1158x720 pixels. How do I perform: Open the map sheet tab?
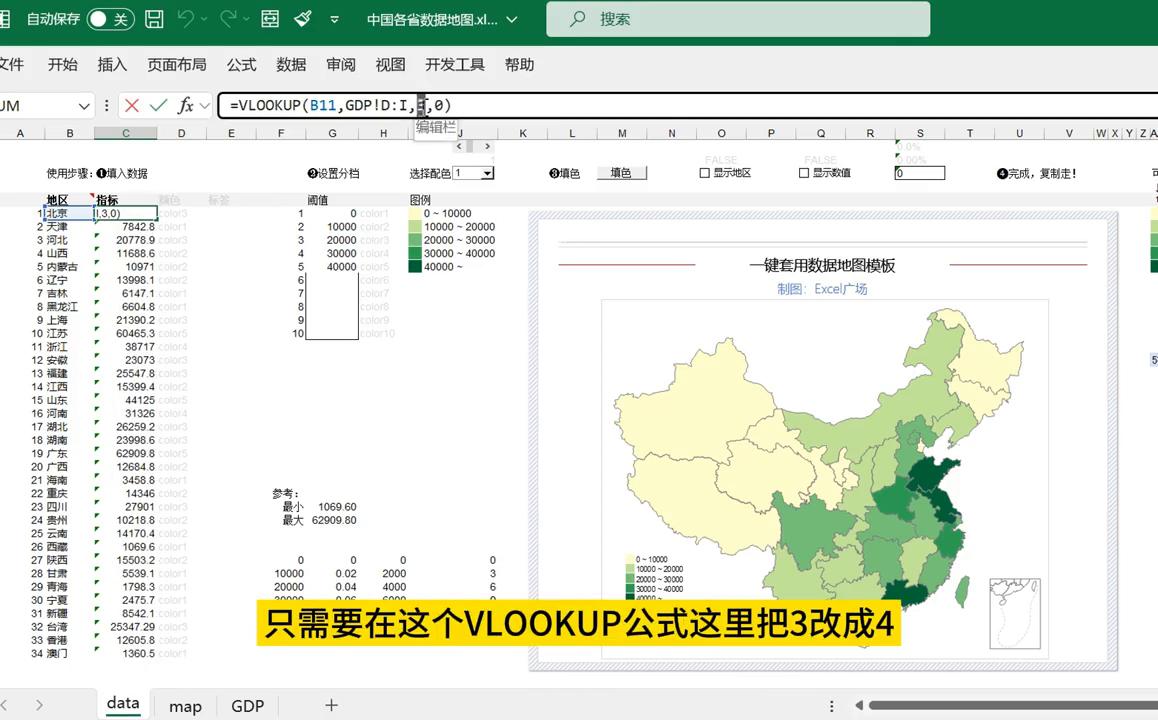pyautogui.click(x=185, y=706)
